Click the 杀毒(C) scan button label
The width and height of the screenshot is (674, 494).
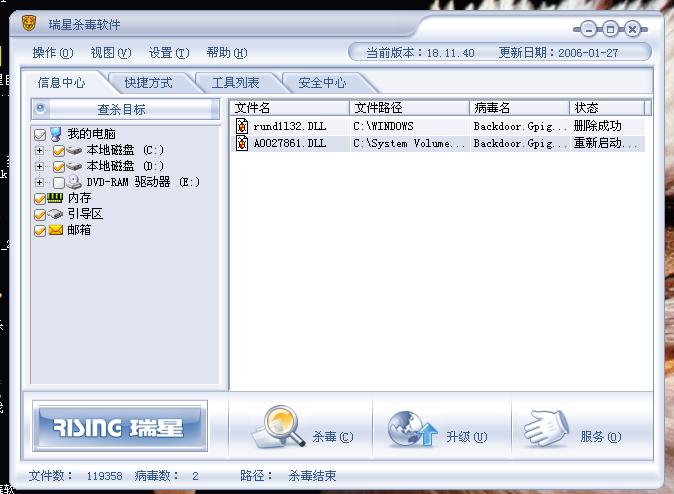pos(333,437)
